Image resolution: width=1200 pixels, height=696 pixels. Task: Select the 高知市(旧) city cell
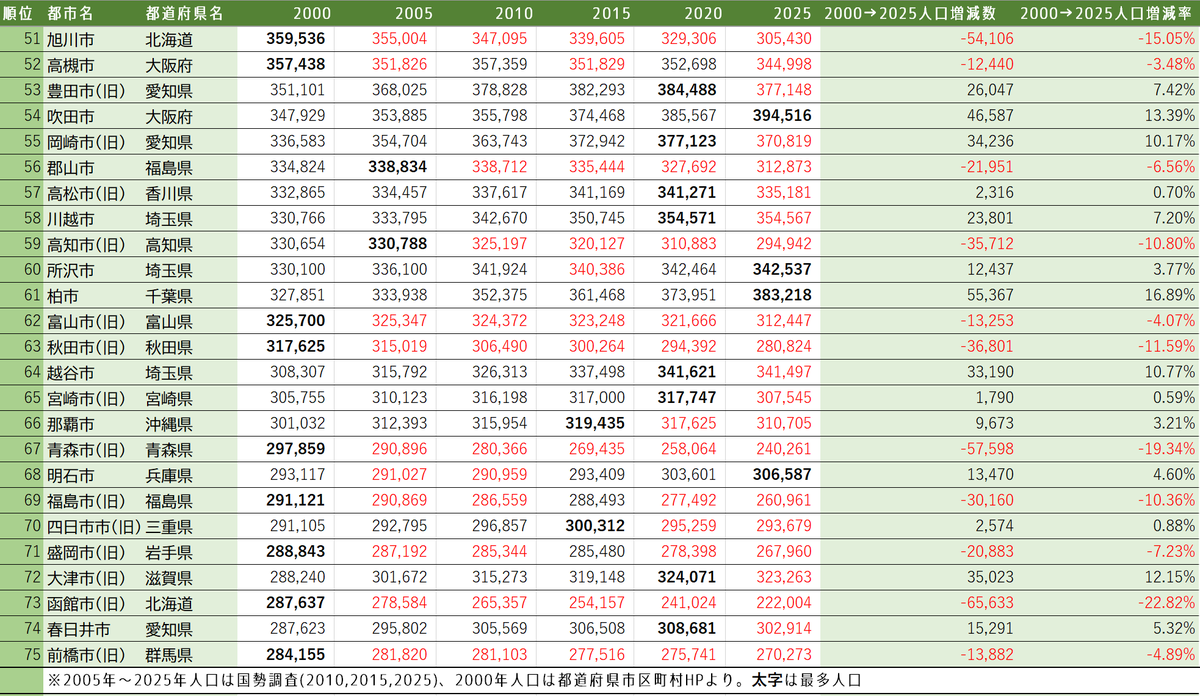pos(86,243)
